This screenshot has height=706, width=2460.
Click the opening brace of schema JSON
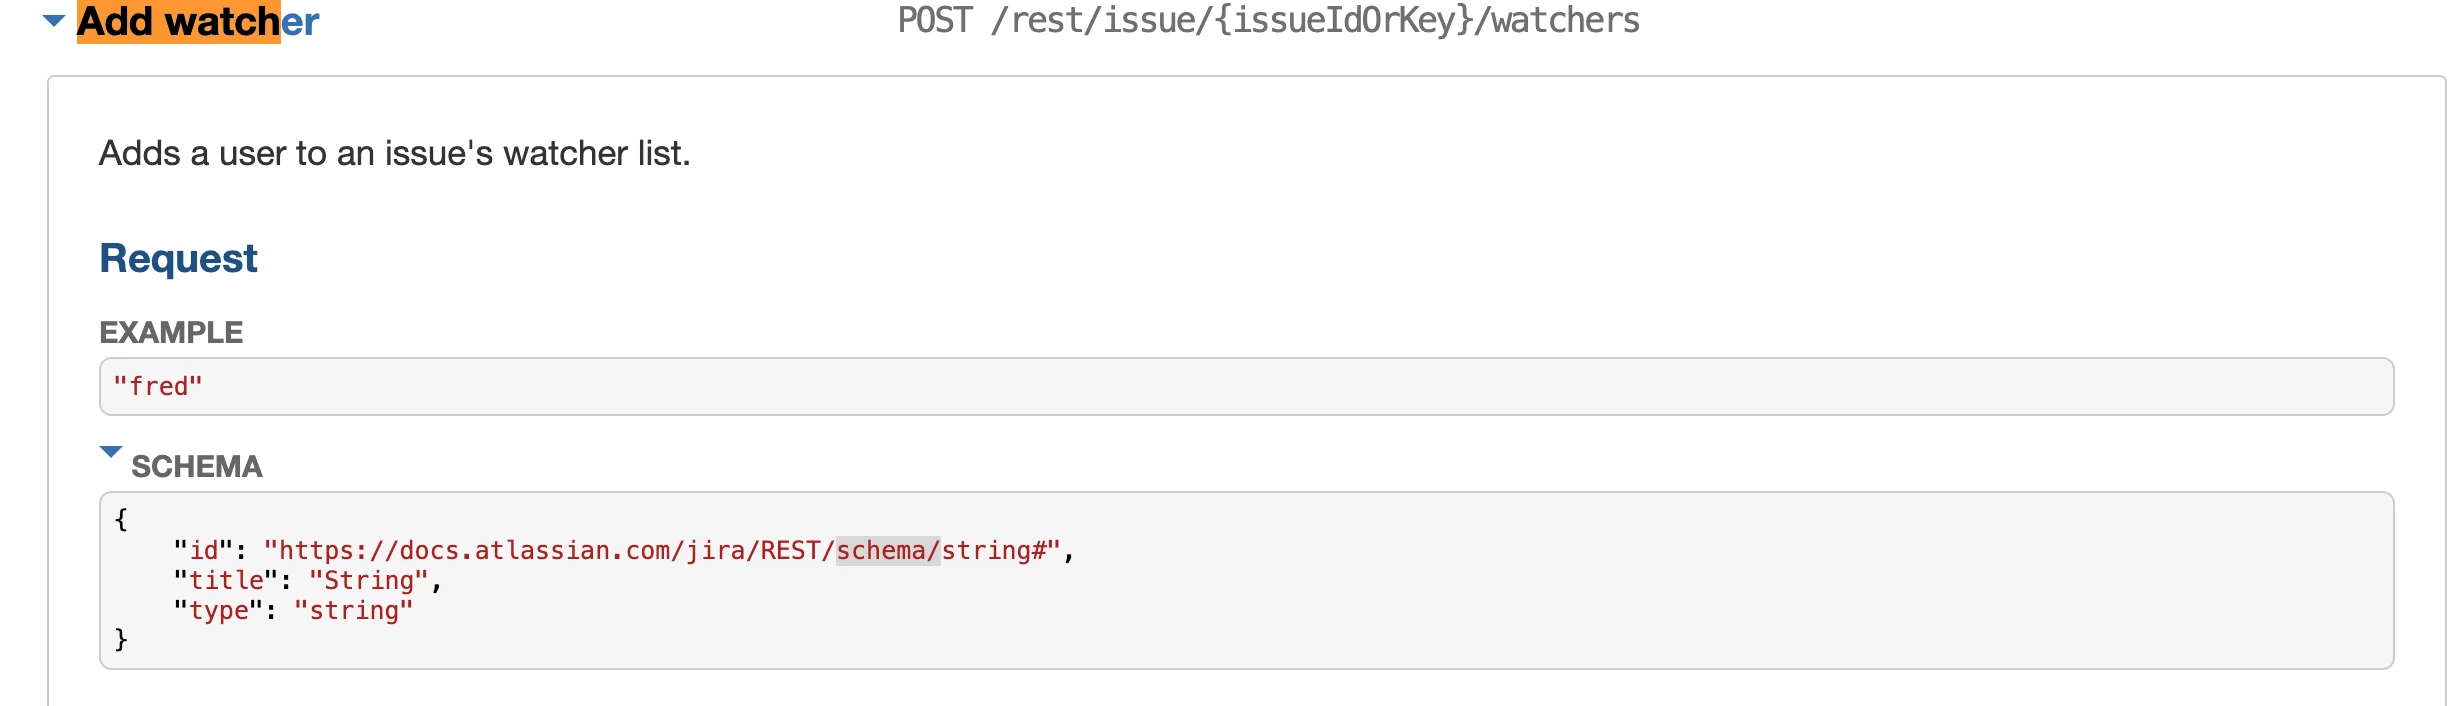(121, 519)
